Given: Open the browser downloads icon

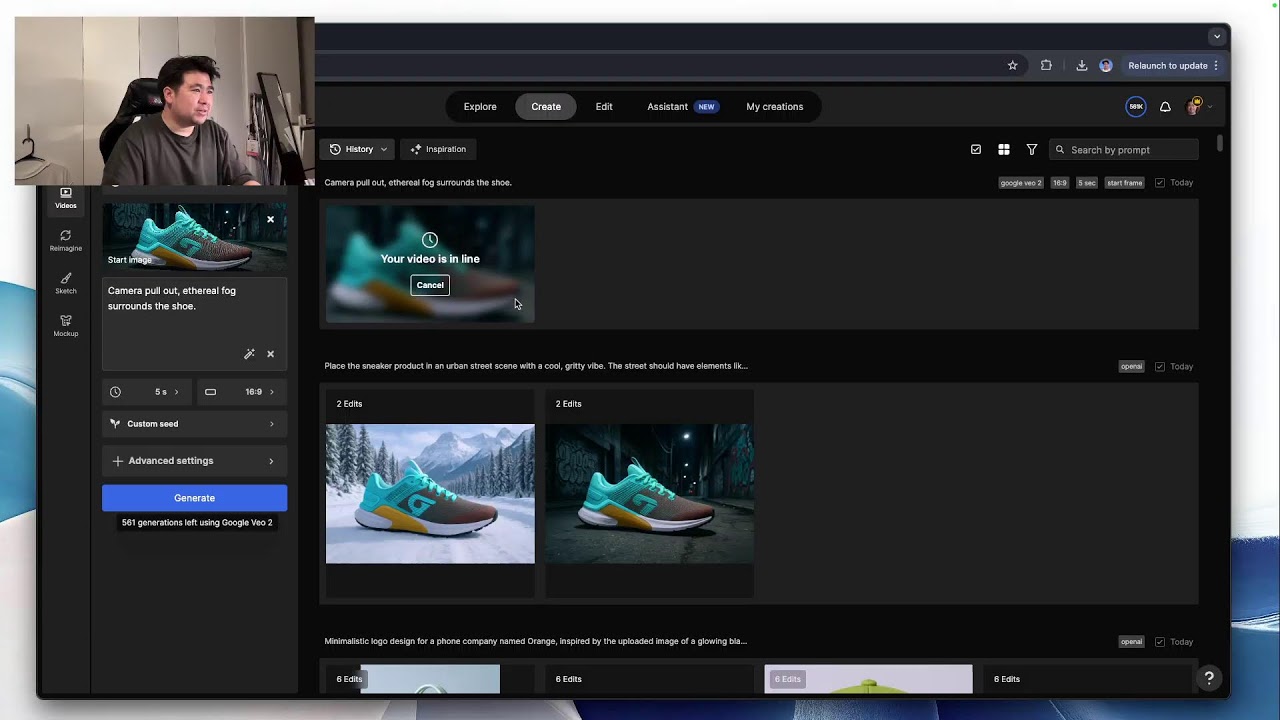Looking at the screenshot, I should click(1082, 66).
